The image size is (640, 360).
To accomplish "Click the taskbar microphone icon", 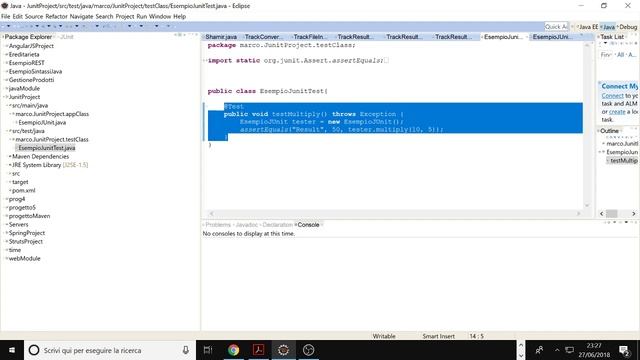I will [186, 350].
